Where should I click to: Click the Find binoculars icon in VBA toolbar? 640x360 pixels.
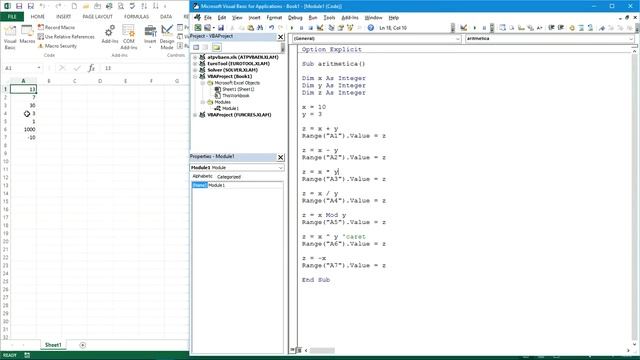coord(260,28)
